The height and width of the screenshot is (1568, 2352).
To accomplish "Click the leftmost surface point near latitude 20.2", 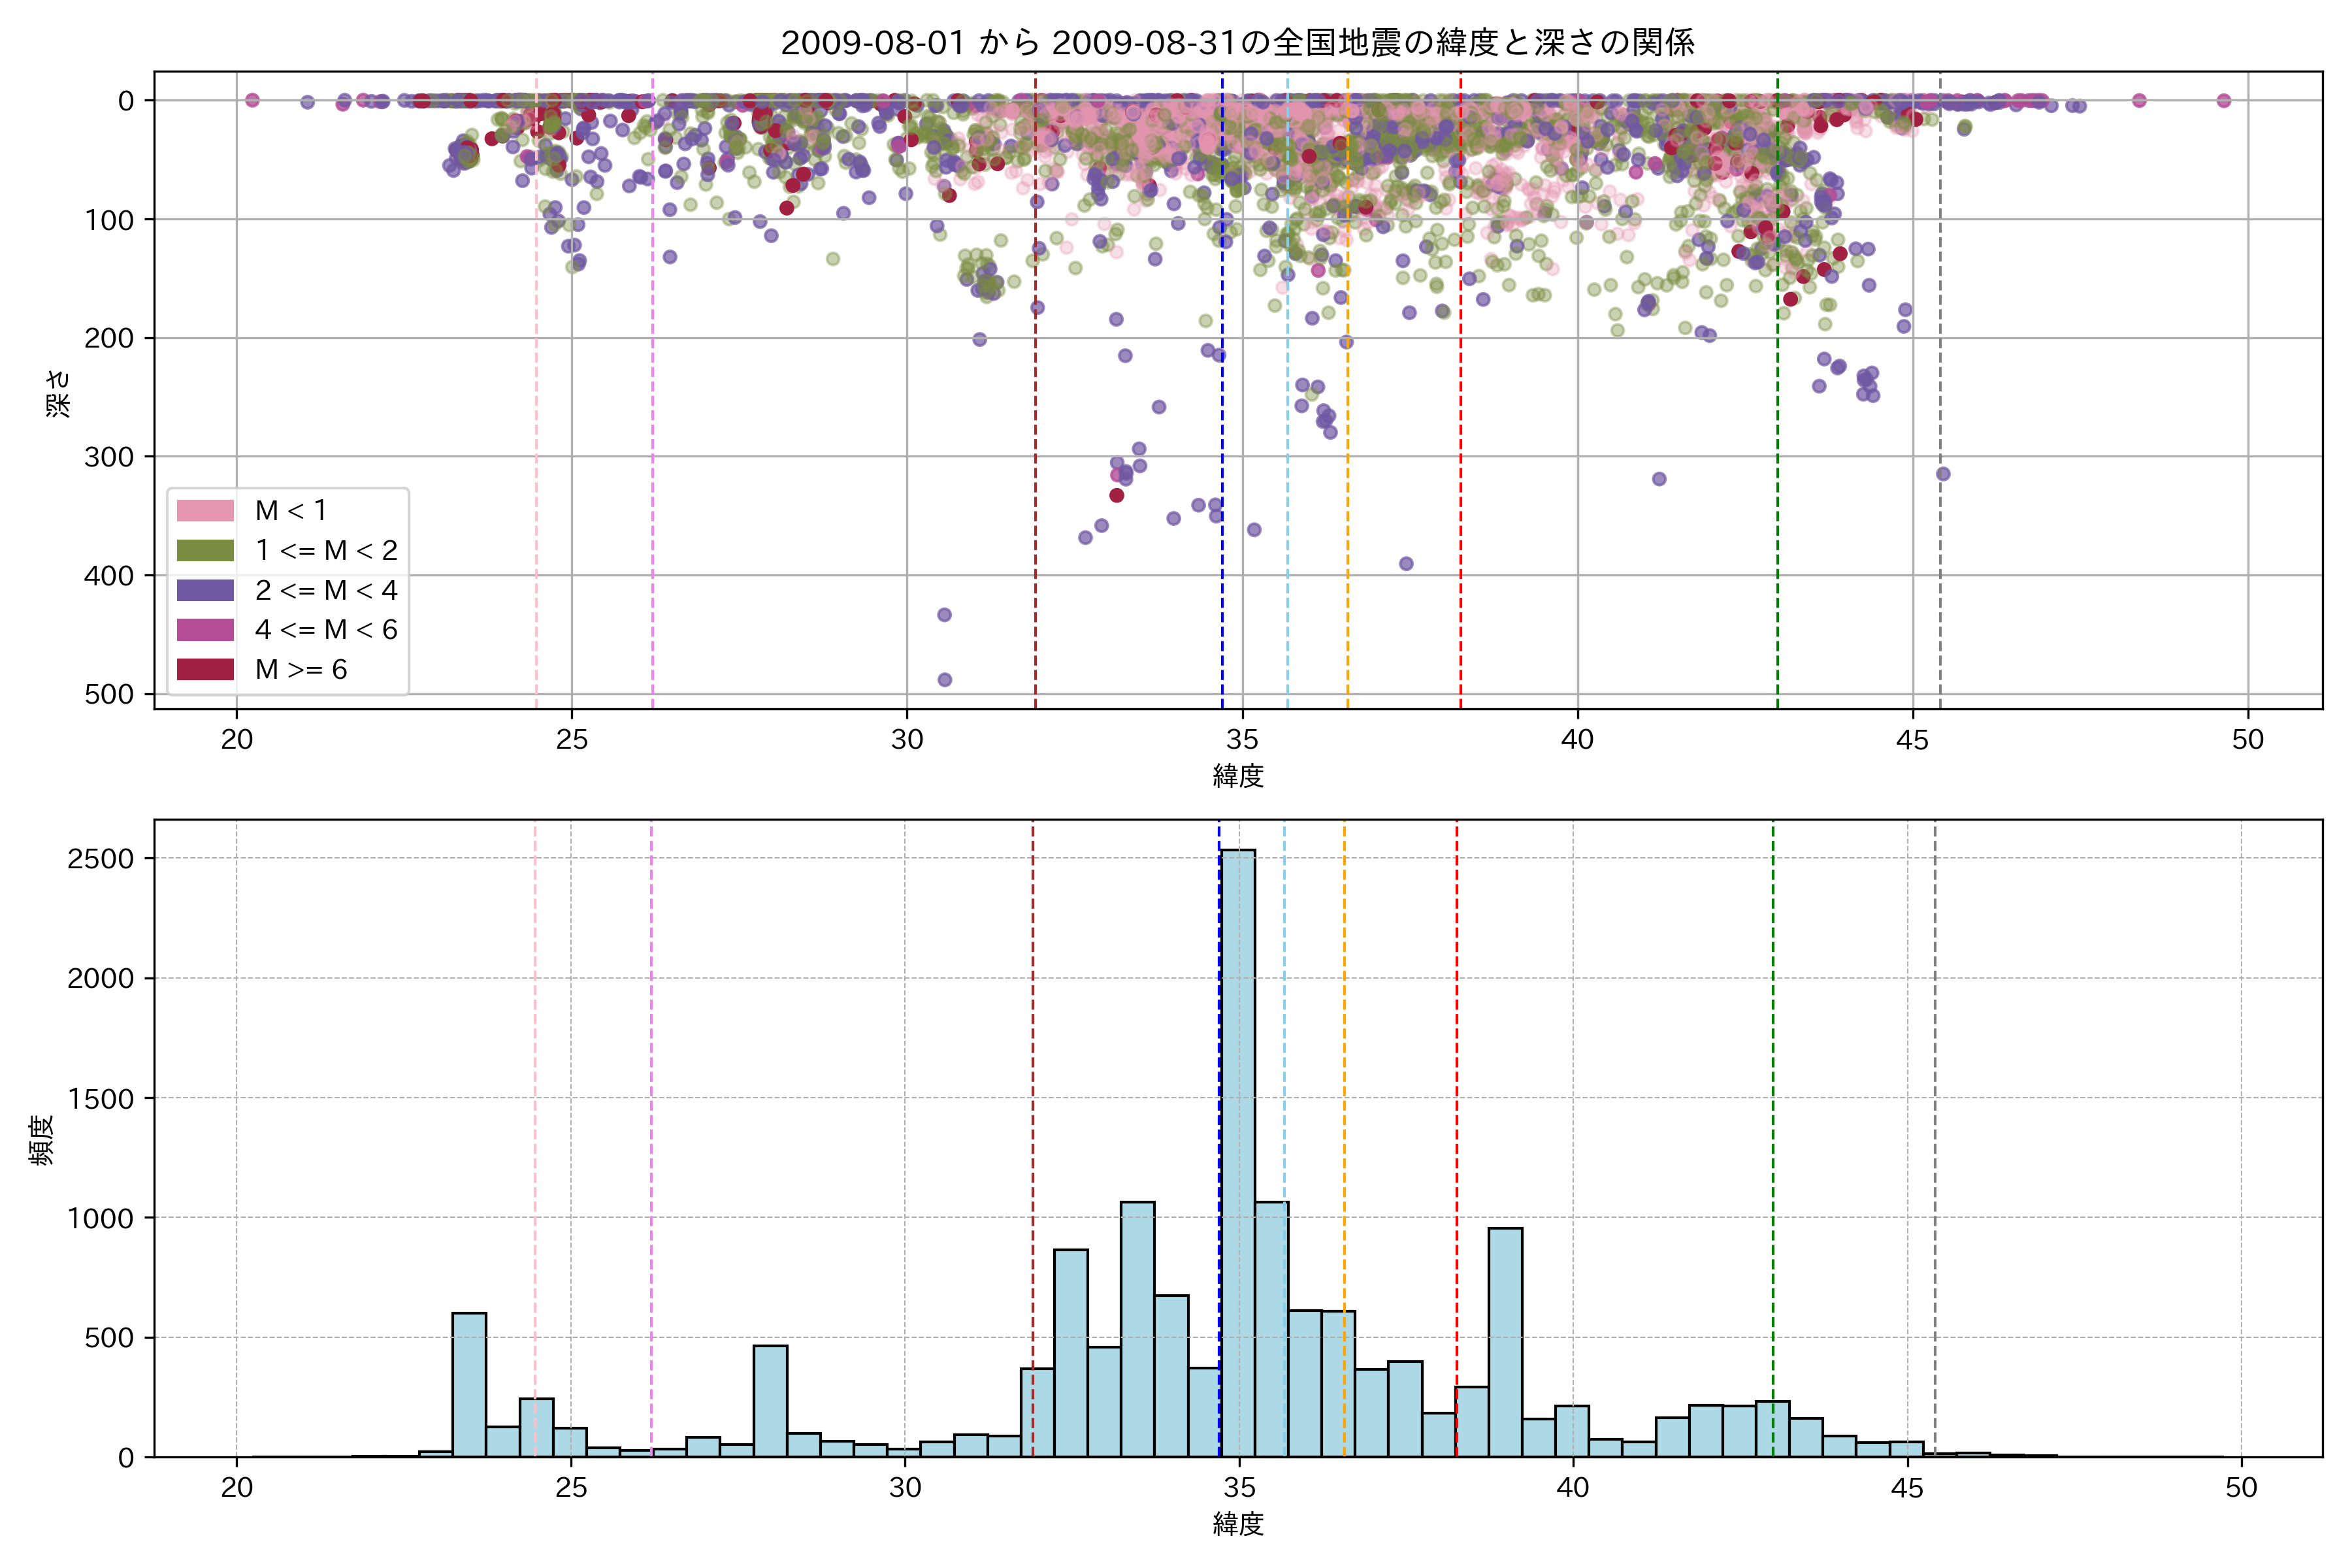I will [x=252, y=100].
